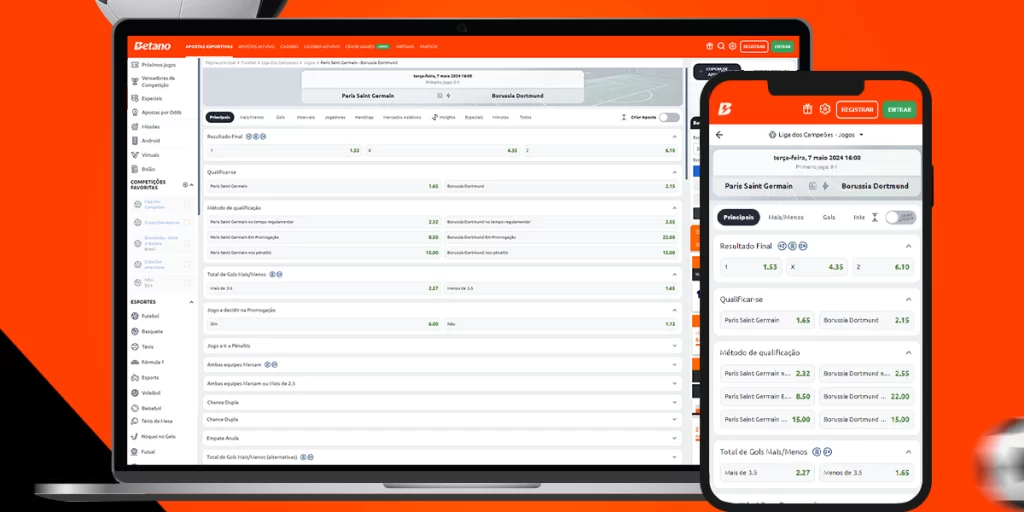The height and width of the screenshot is (512, 1024).
Task: Open Liga dos Campeões - Jogos dropdown on phone
Action: tap(816, 135)
